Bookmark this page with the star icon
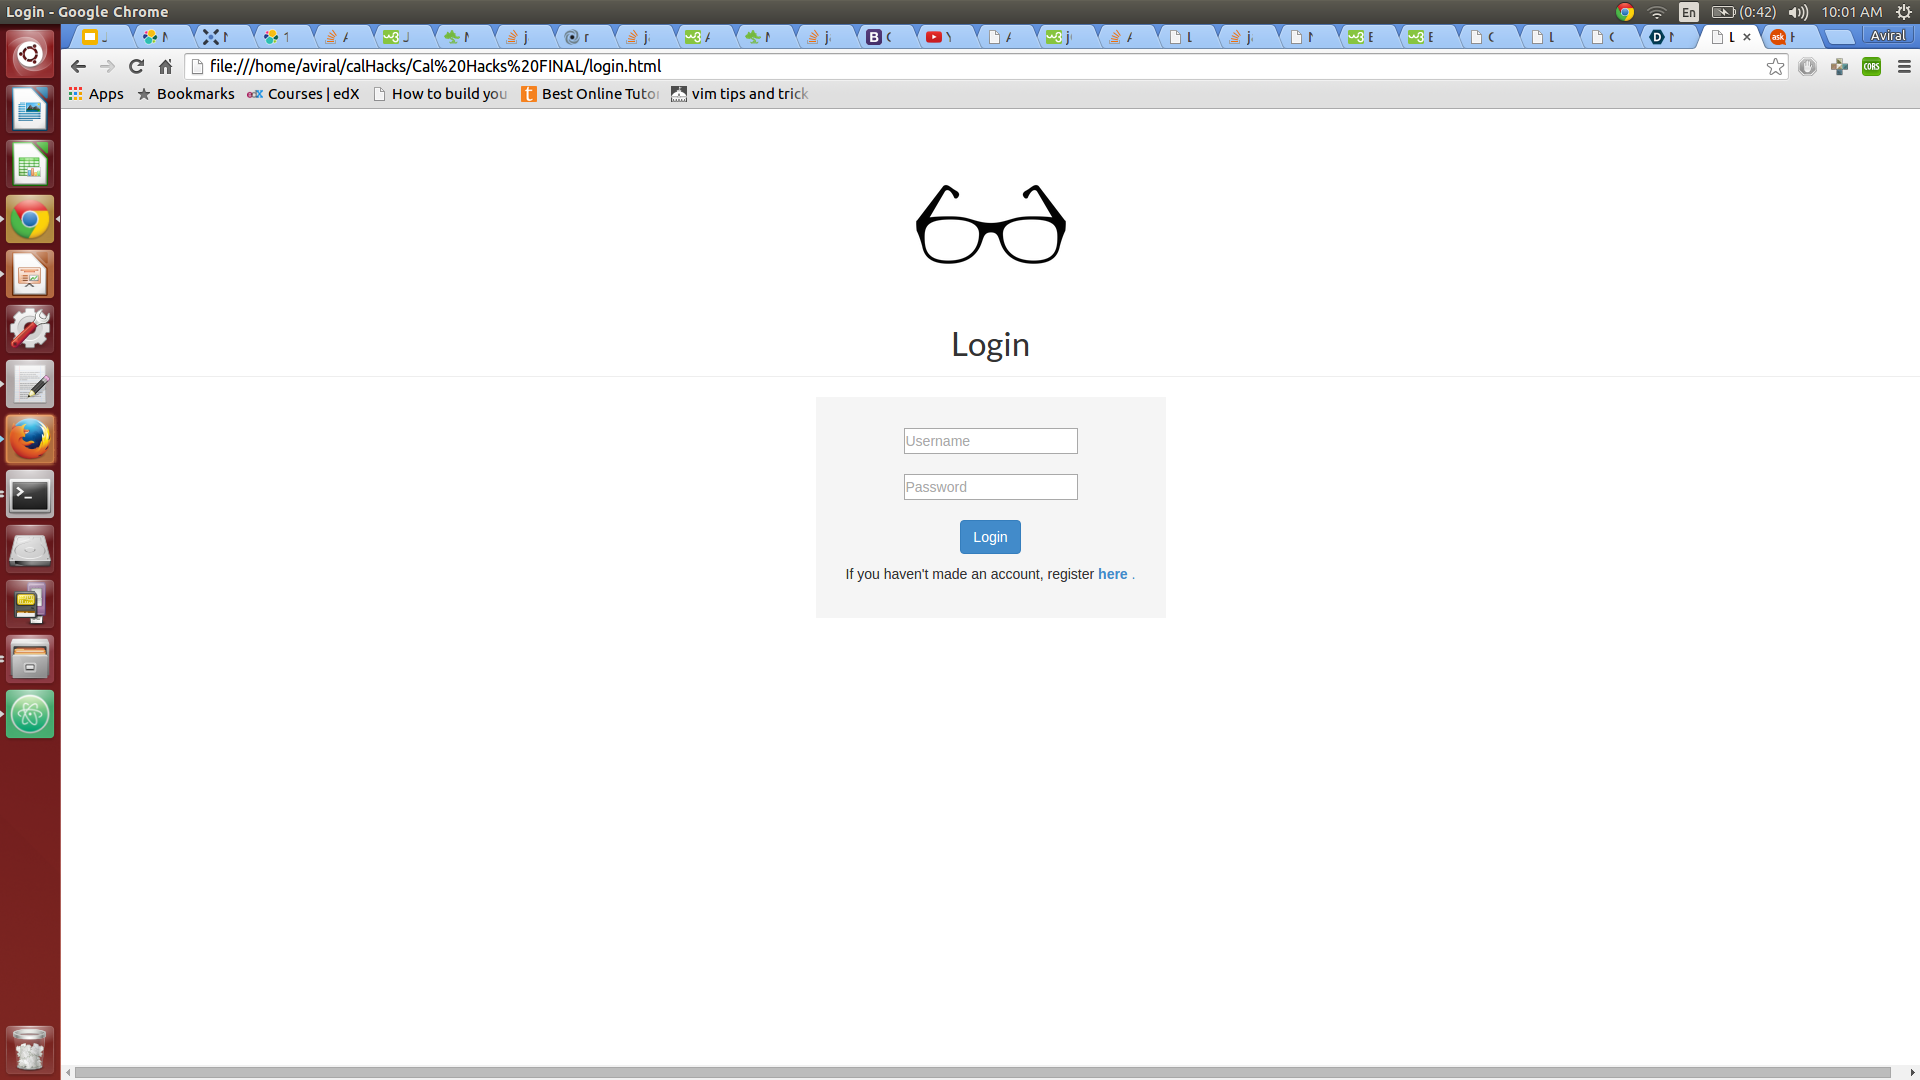Viewport: 1920px width, 1080px height. 1775,66
